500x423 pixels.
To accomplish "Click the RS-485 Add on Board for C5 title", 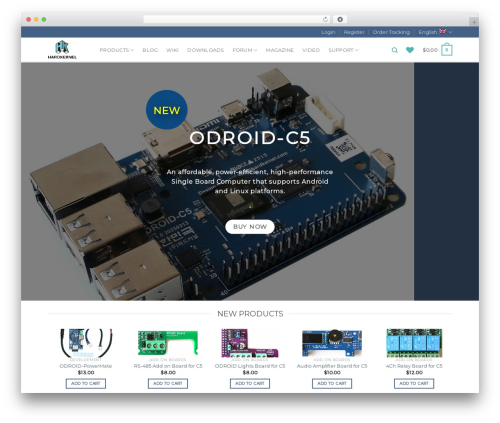I will [168, 366].
